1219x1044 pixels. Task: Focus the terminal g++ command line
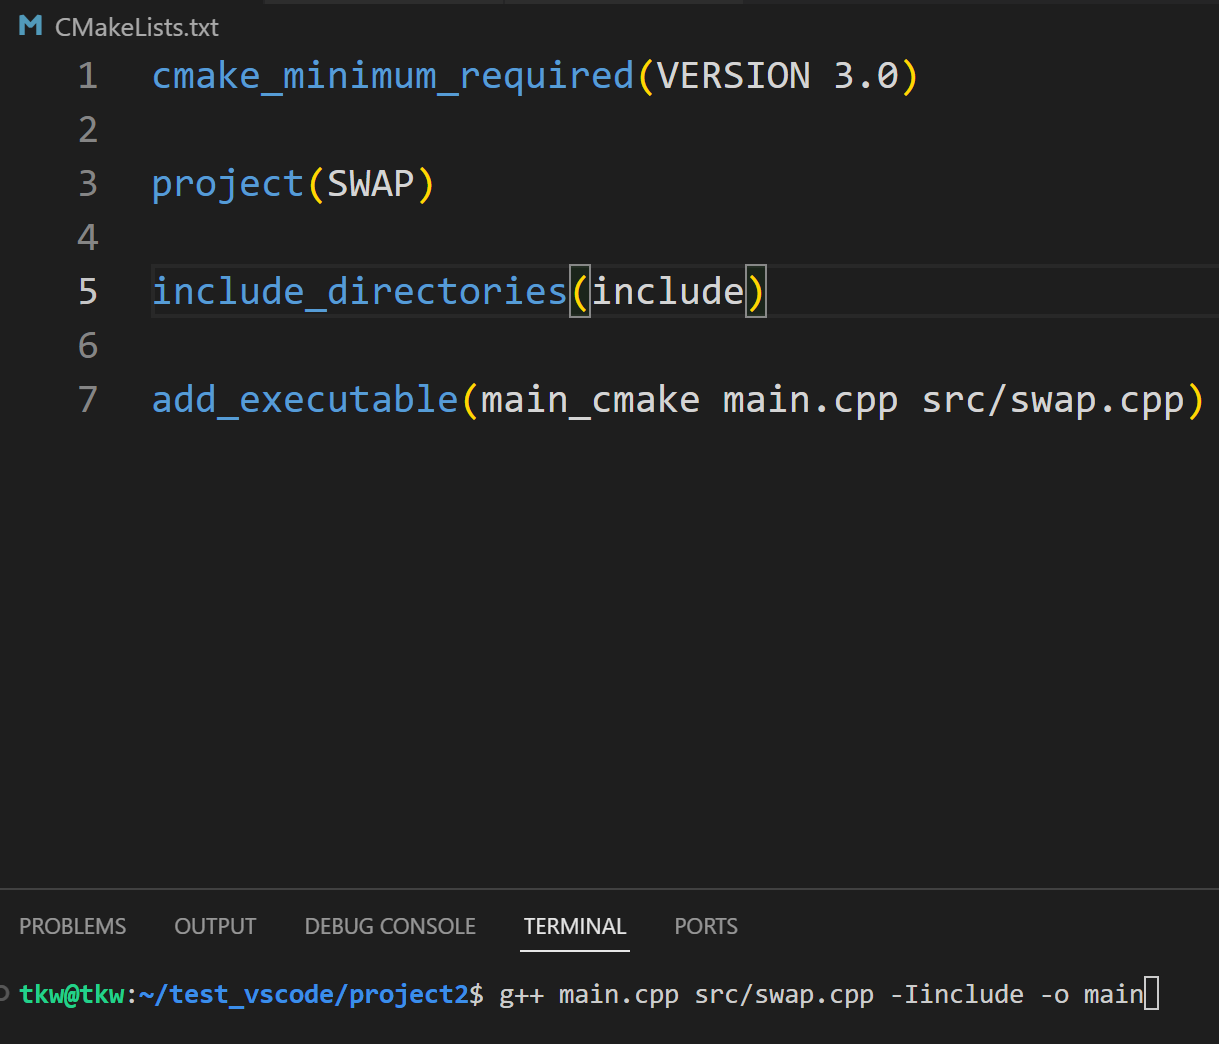point(820,994)
